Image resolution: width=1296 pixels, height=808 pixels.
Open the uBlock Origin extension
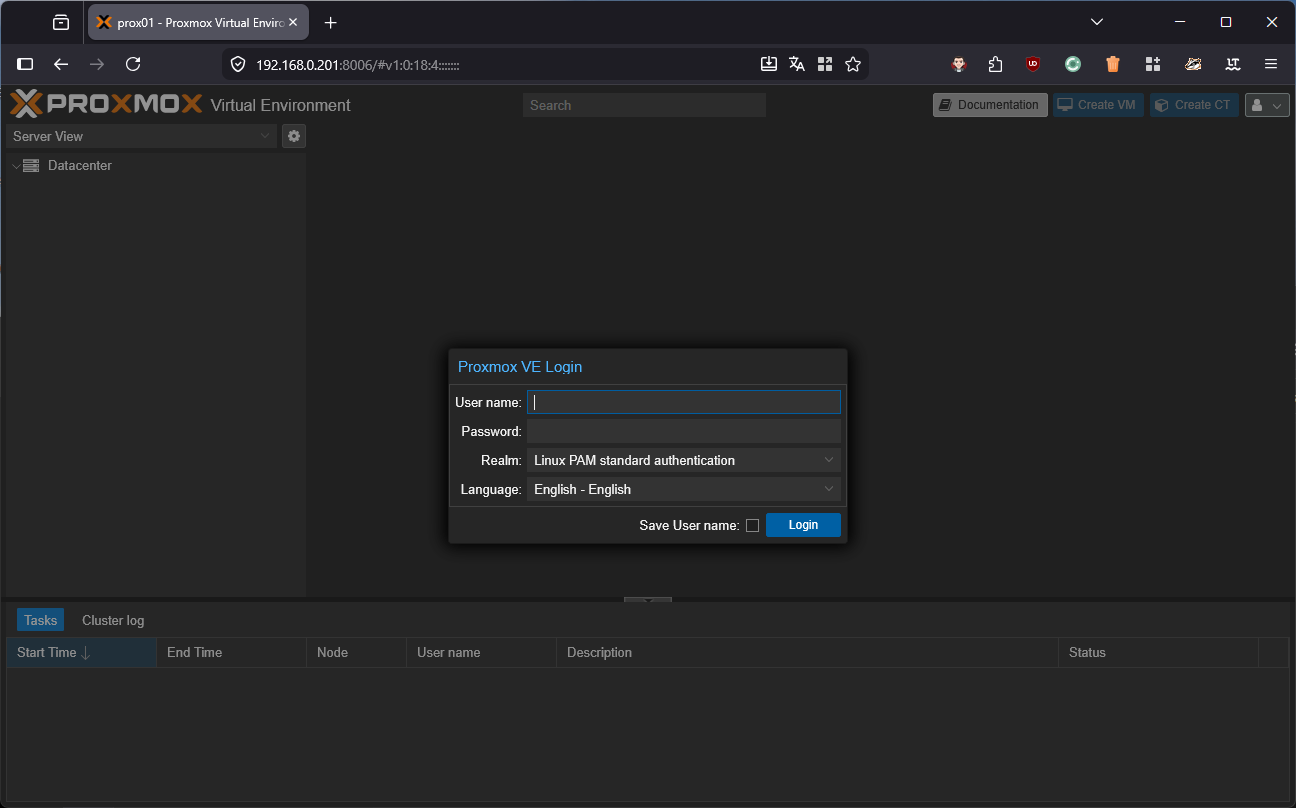pyautogui.click(x=1033, y=64)
